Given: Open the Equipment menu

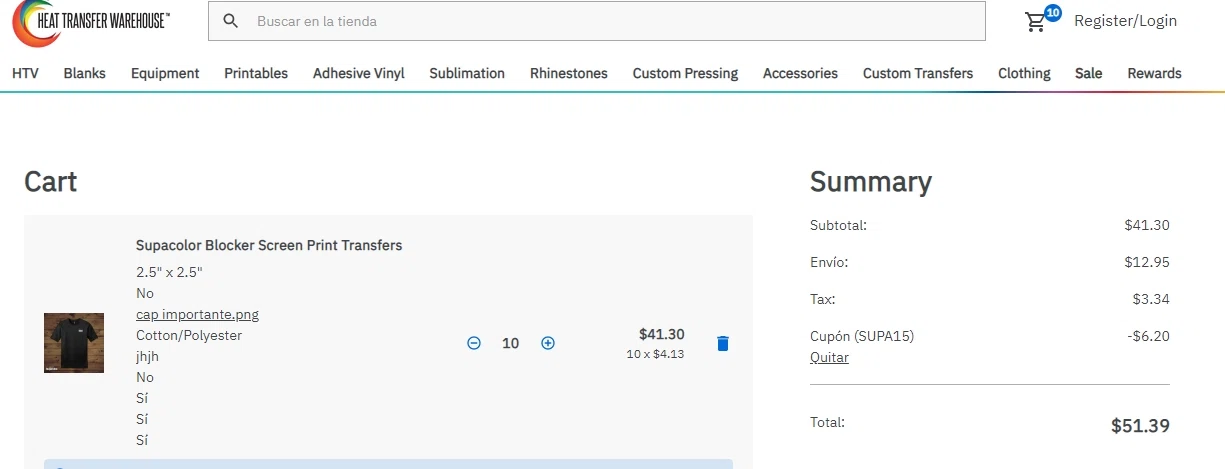Looking at the screenshot, I should 165,73.
